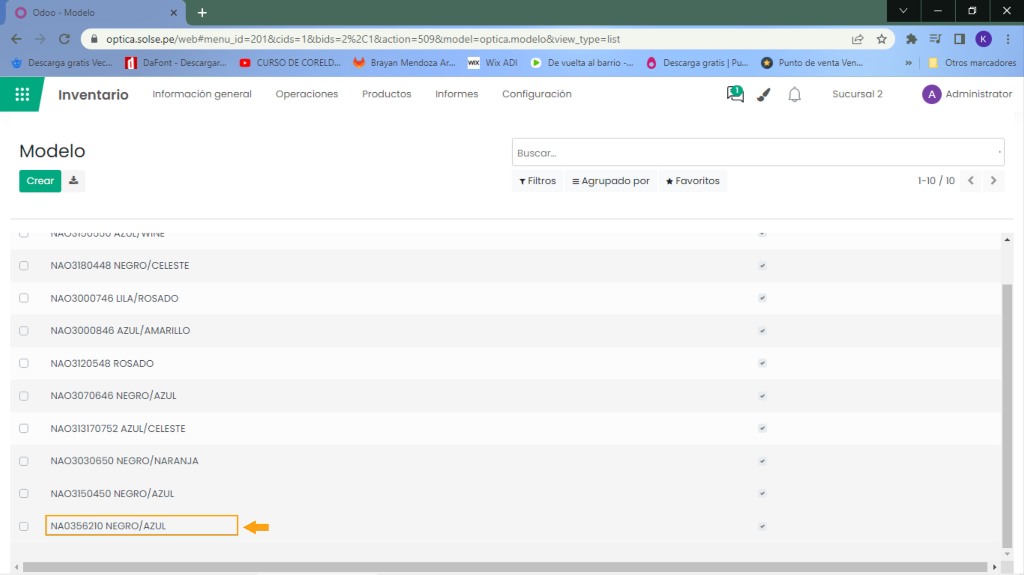Viewport: 1024px width, 575px height.
Task: Open the notifications bell
Action: 795,94
